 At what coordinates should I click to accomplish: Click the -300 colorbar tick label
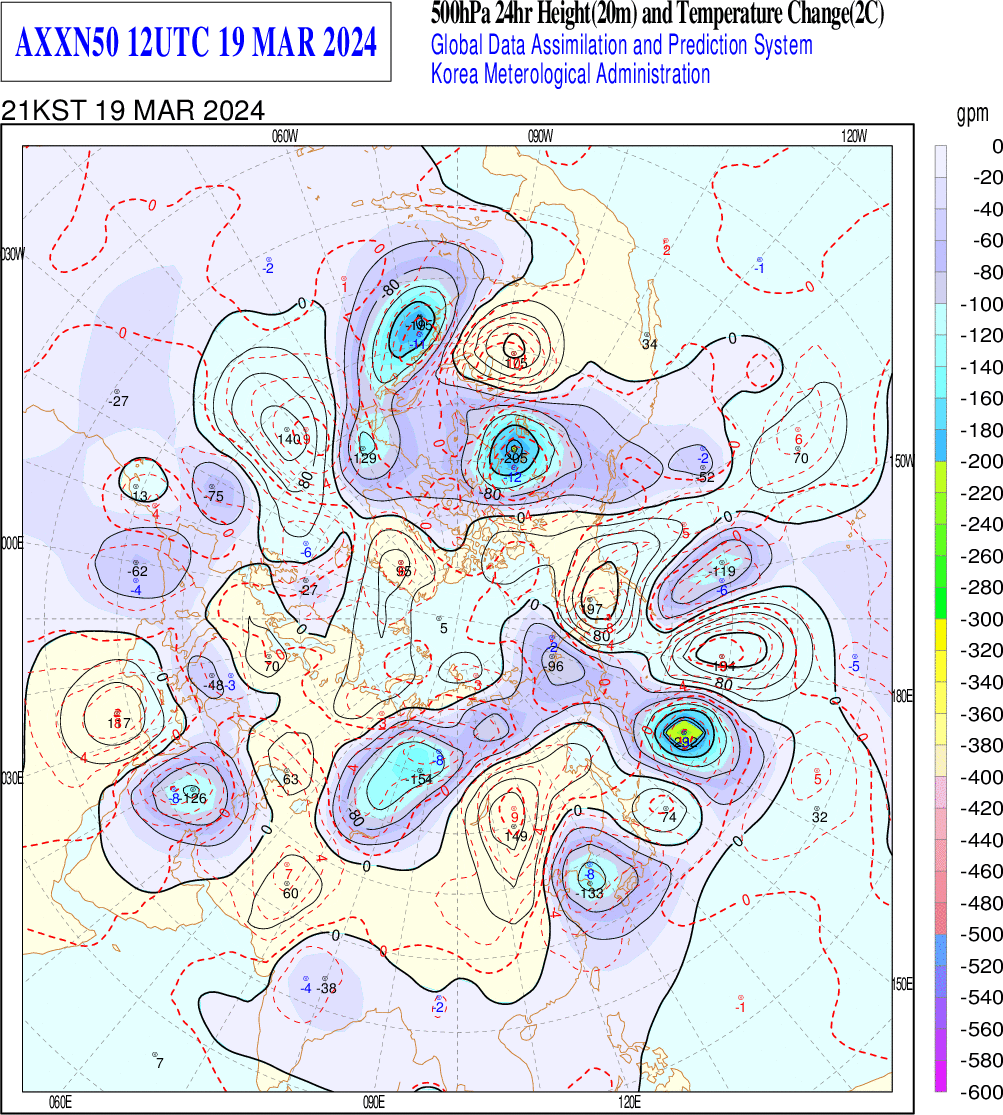[x=981, y=619]
